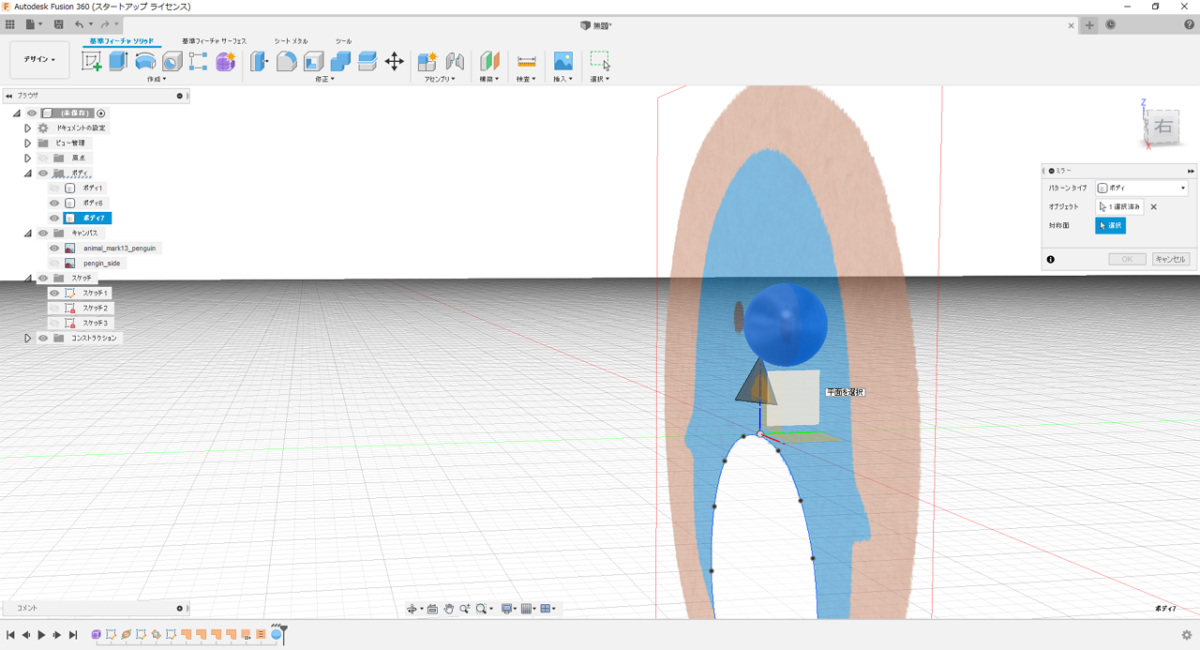The width and height of the screenshot is (1200, 650).
Task: Select the Rectangular Pattern tool
Action: point(199,61)
